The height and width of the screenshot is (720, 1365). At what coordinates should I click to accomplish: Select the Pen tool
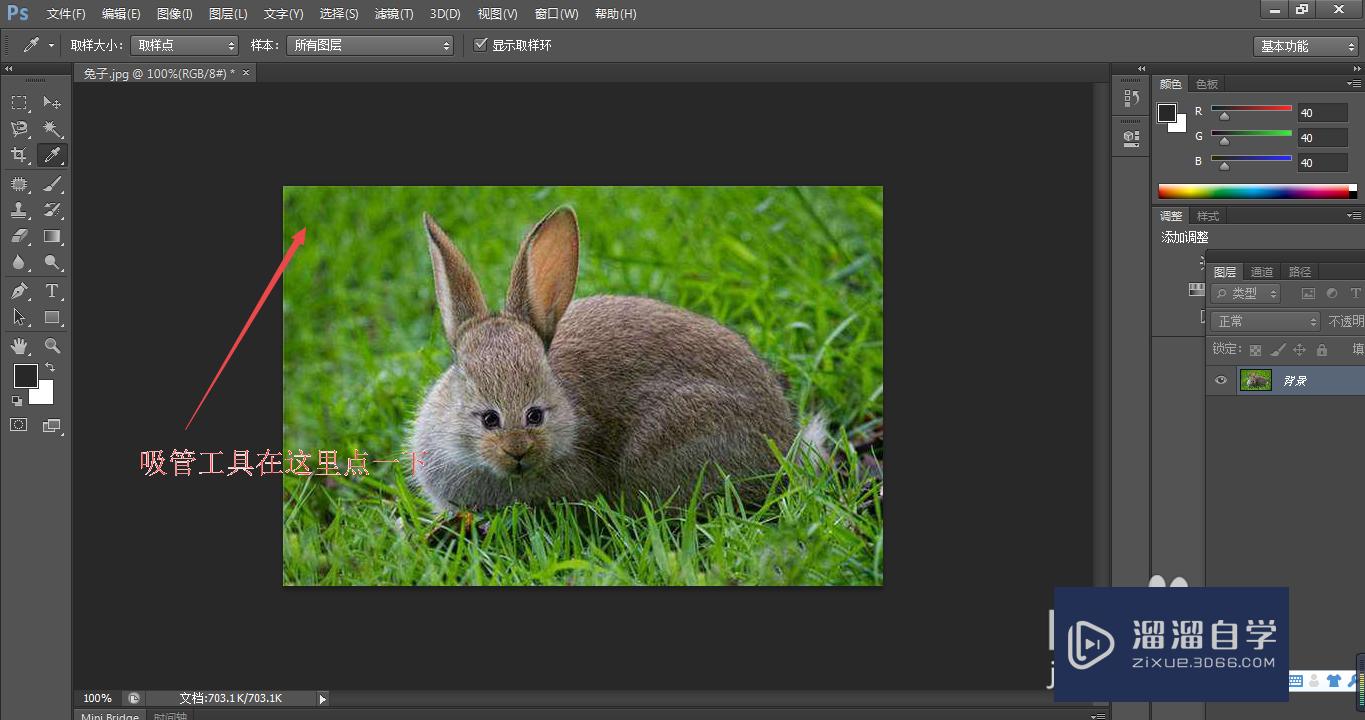(x=19, y=291)
